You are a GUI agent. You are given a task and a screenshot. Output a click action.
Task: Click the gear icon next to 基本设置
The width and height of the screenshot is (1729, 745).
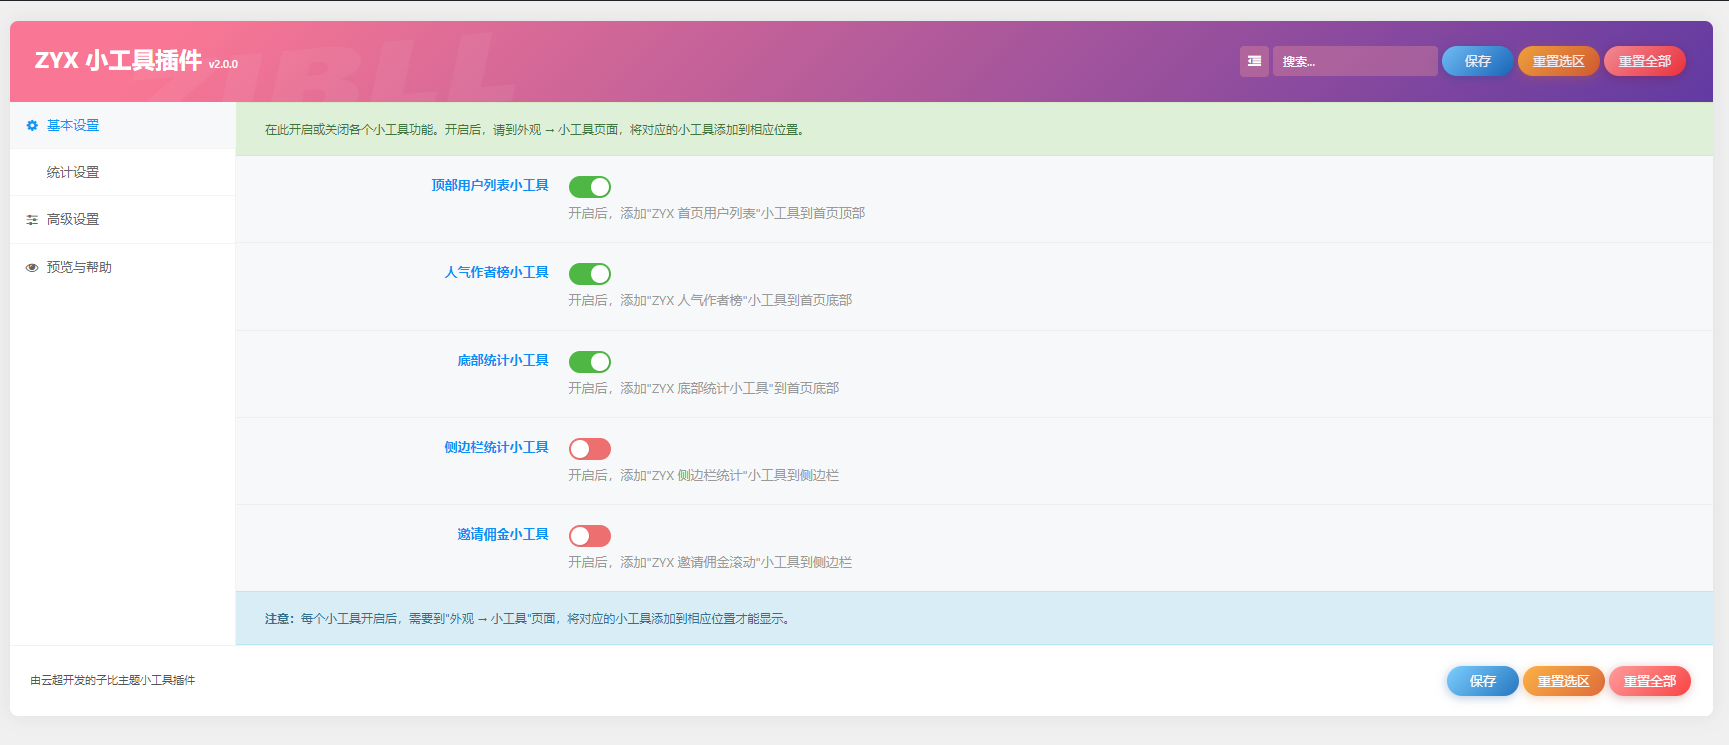(32, 126)
